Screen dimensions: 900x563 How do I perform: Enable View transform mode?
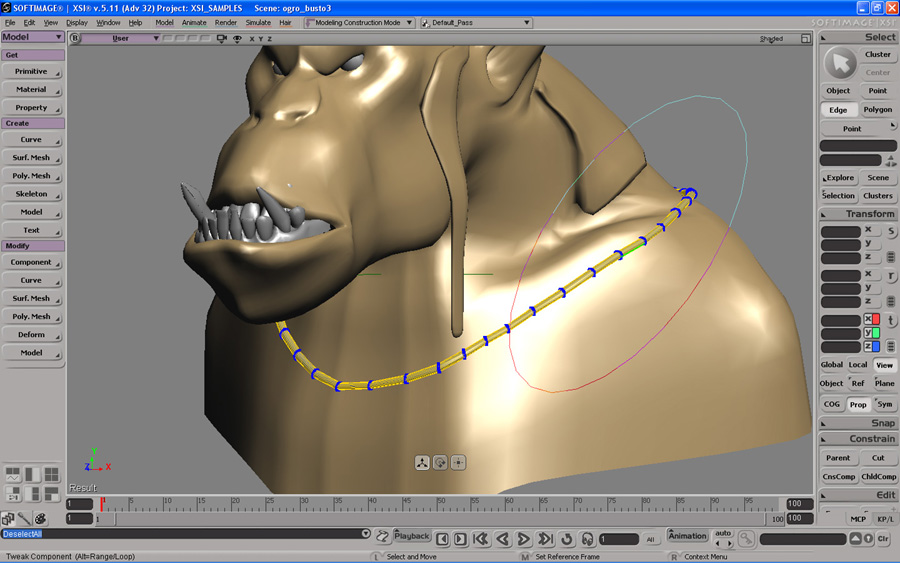[x=885, y=365]
